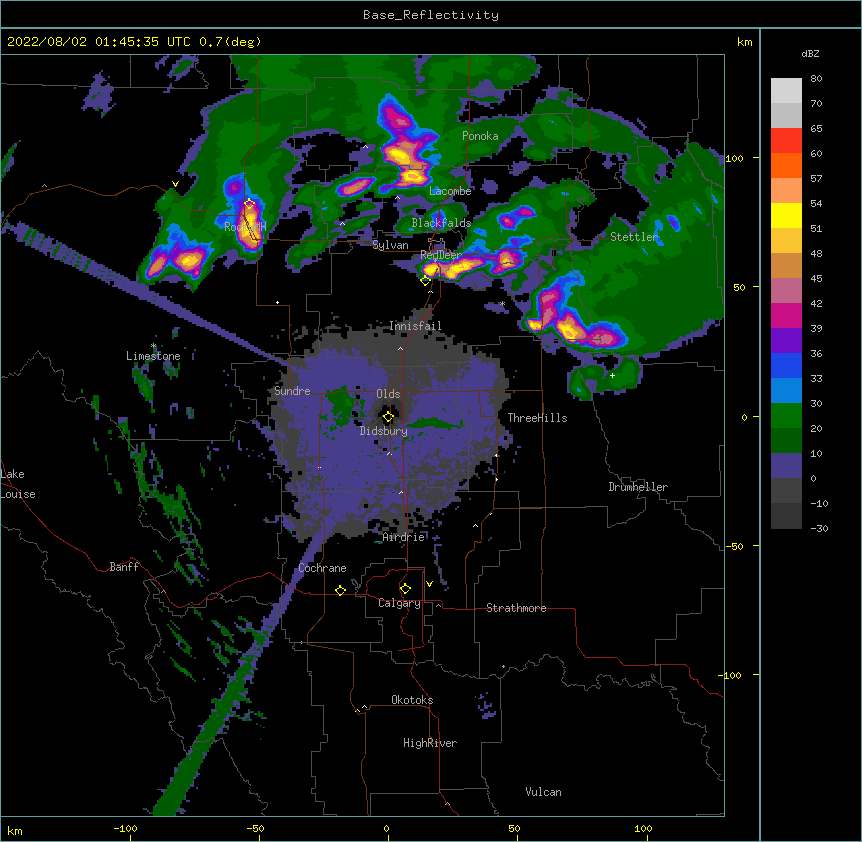Click the Blackfalds city label
The image size is (862, 842).
pyautogui.click(x=441, y=223)
